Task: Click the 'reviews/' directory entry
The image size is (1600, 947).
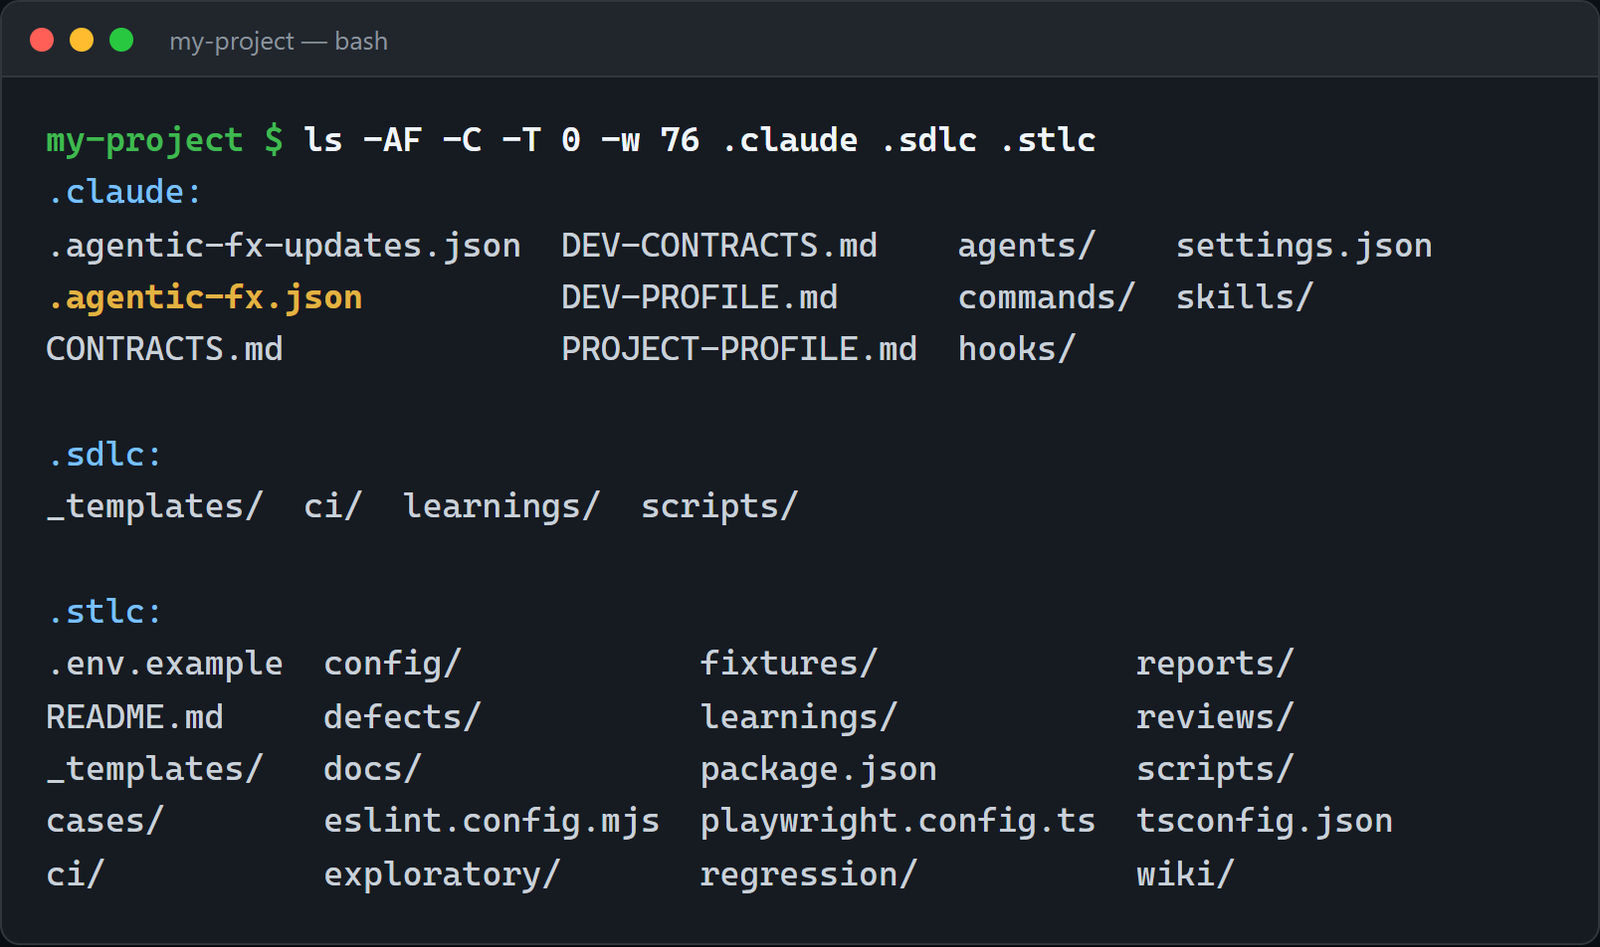Action: coord(1215,717)
